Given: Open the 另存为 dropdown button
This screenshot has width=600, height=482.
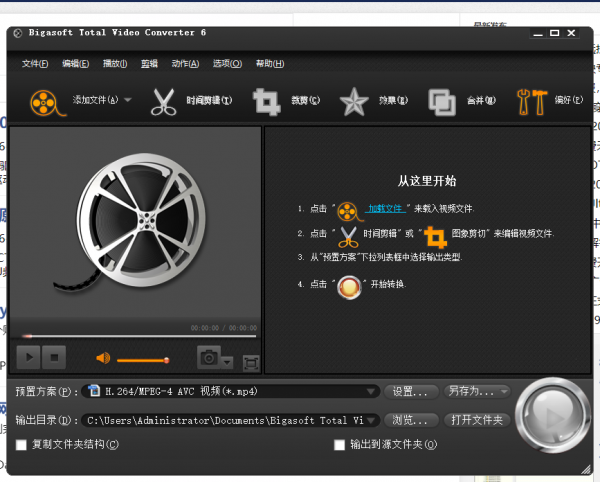Looking at the screenshot, I should click(477, 391).
